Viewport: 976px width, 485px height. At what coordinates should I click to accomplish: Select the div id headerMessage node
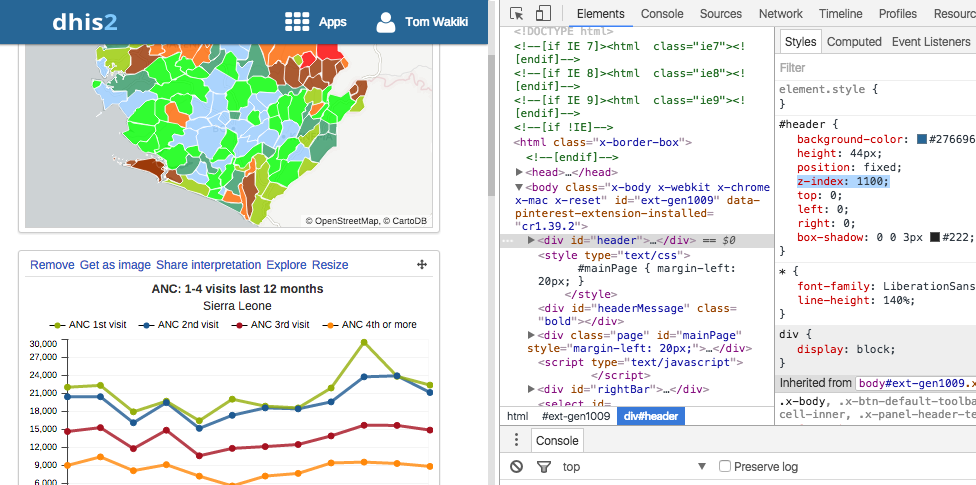[x=638, y=314]
